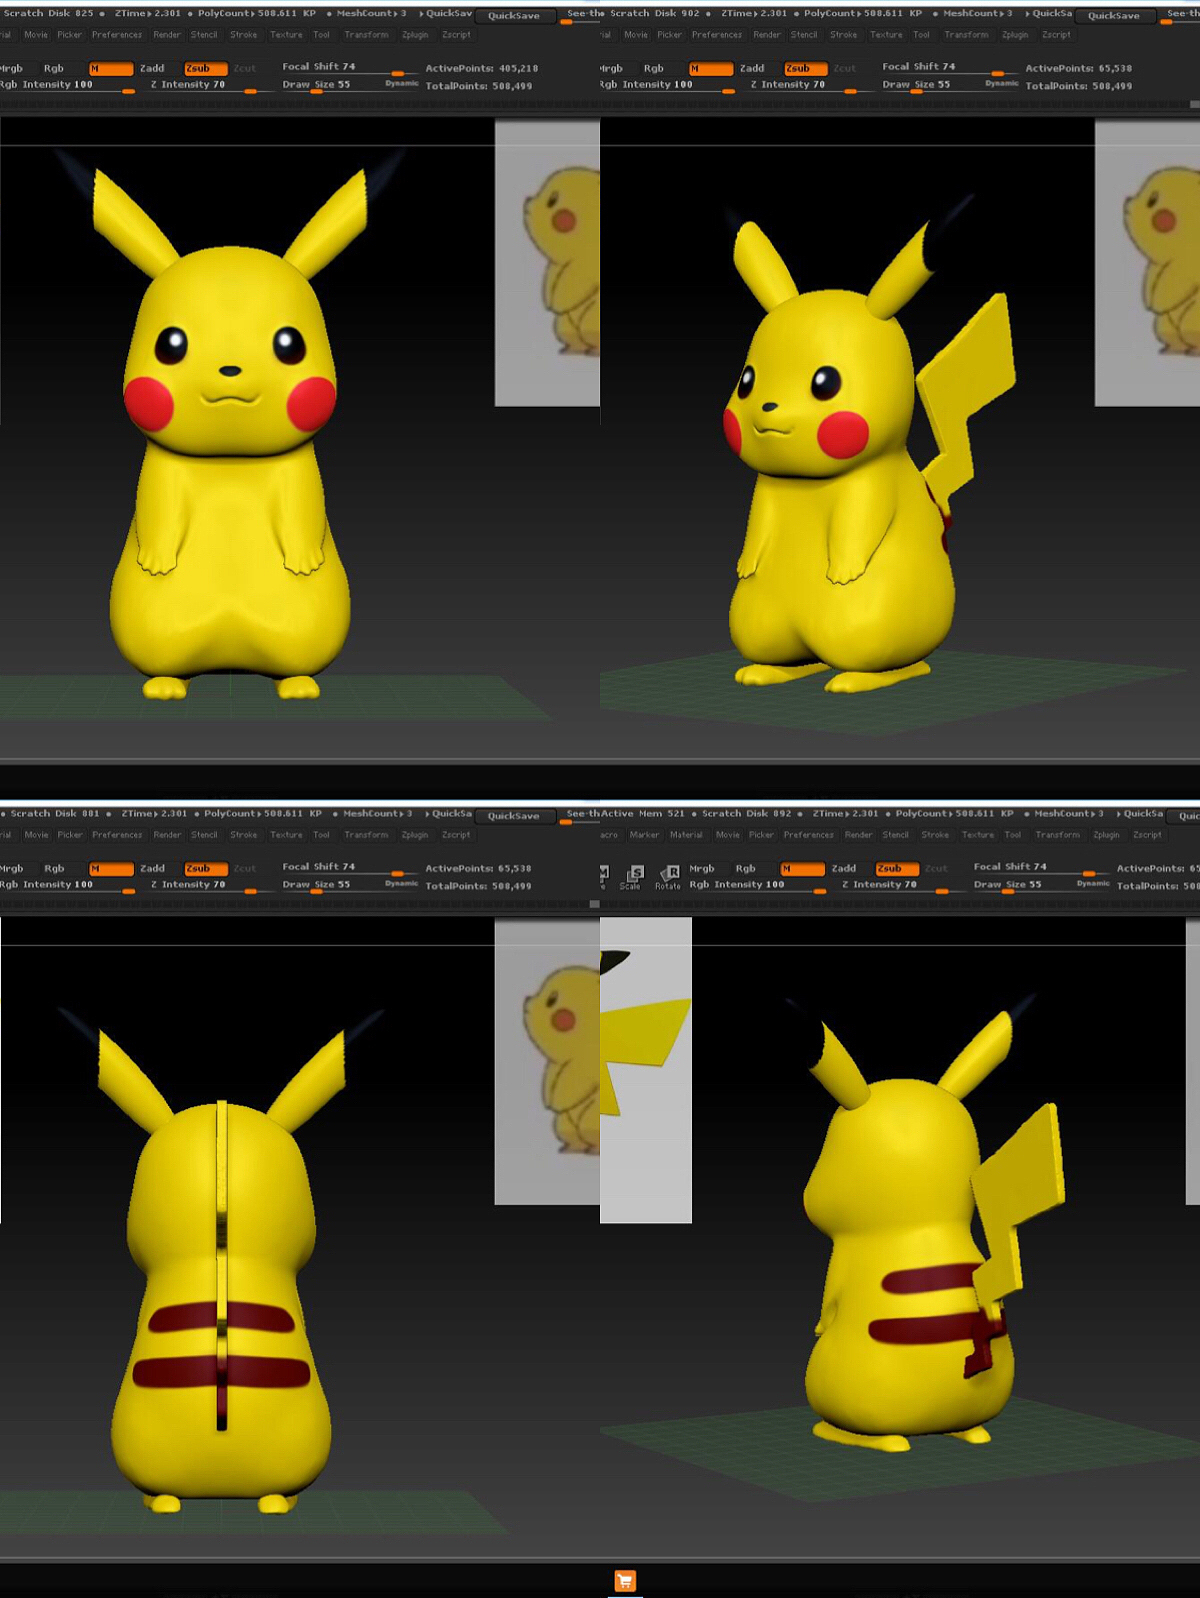Open Texture menu in Scratch Disk 902 panel
Viewport: 1200px width, 1598px height.
[x=886, y=34]
